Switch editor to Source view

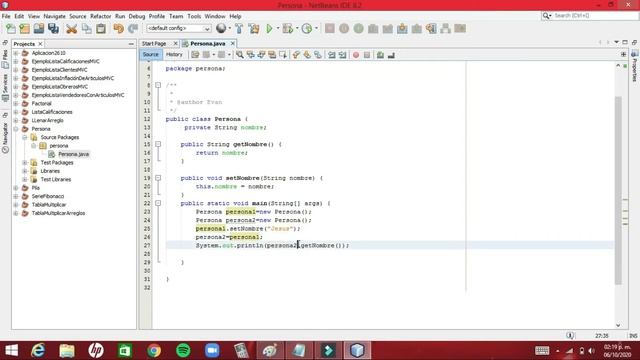pos(151,55)
